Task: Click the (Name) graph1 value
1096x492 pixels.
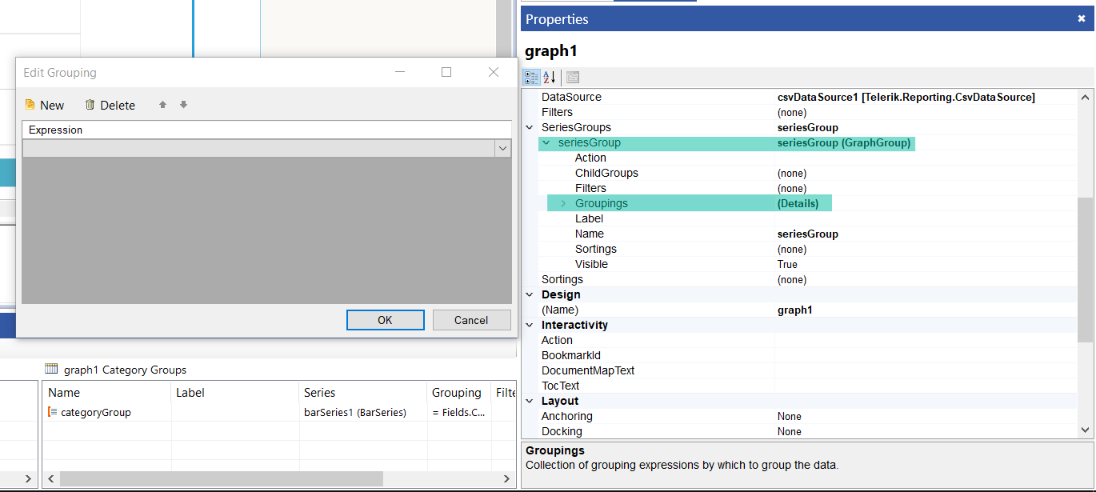Action: 795,310
